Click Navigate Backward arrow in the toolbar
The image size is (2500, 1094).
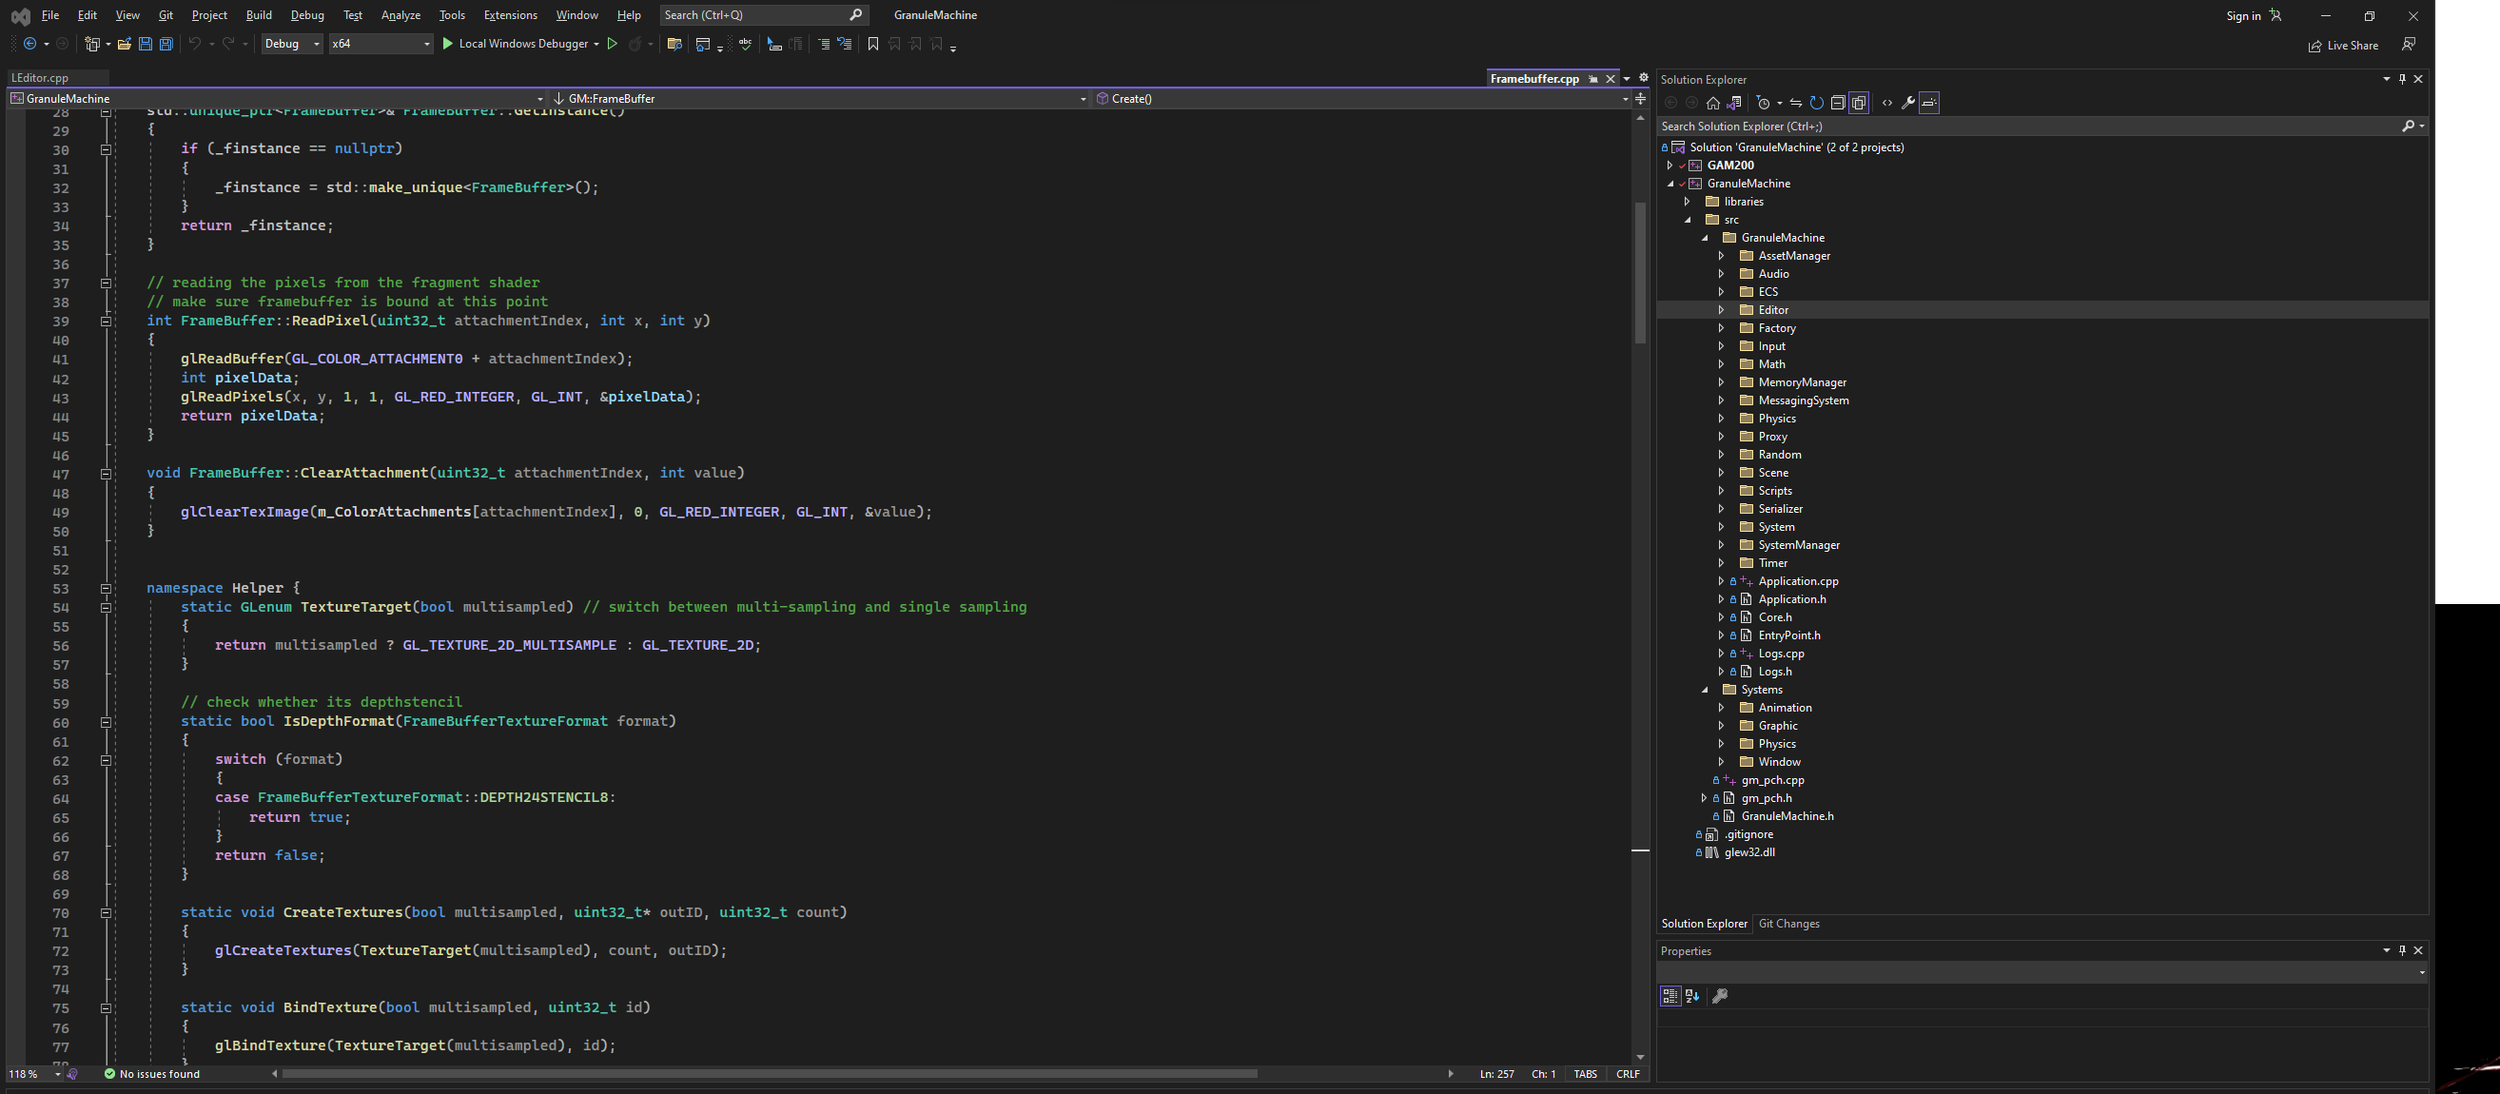click(29, 44)
